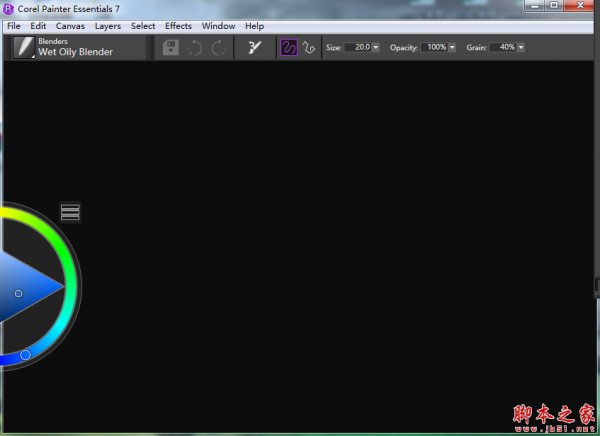The image size is (600, 436).
Task: Maximize the Corel Painter window
Action: 554,6
